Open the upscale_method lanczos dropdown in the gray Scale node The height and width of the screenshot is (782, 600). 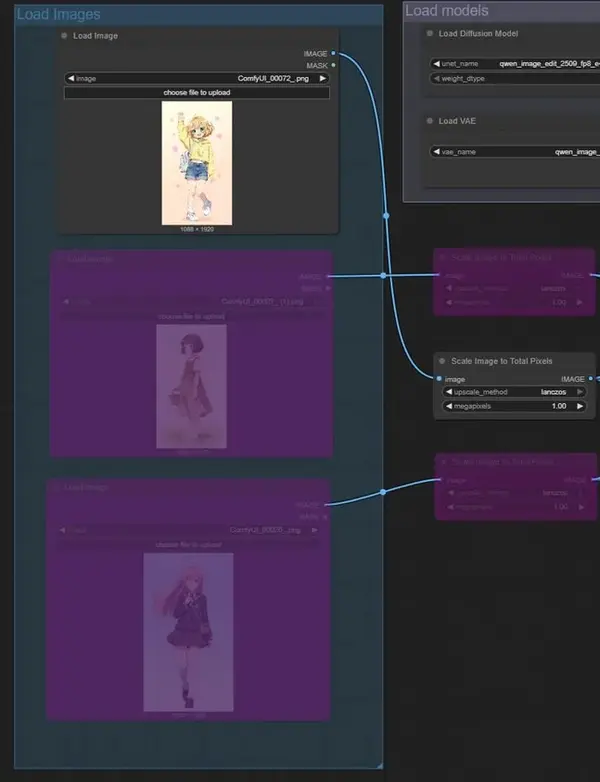click(514, 392)
